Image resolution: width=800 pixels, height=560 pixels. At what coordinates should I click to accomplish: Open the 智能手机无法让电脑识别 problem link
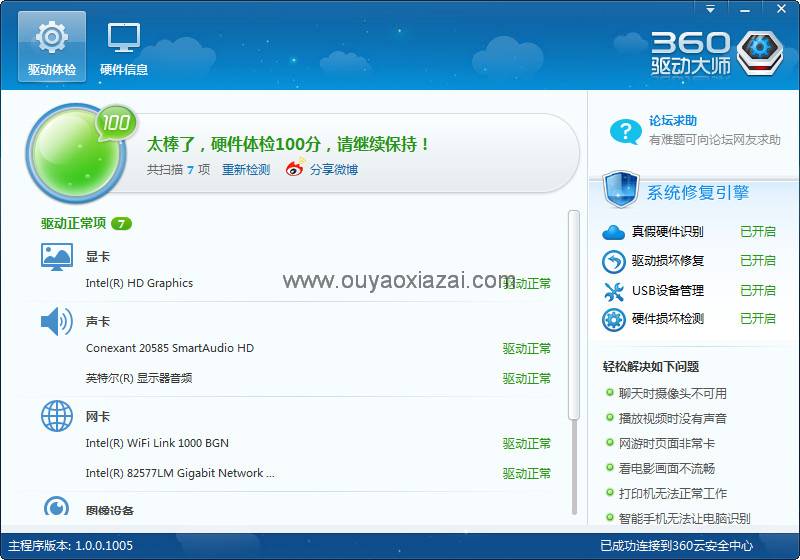(x=684, y=518)
